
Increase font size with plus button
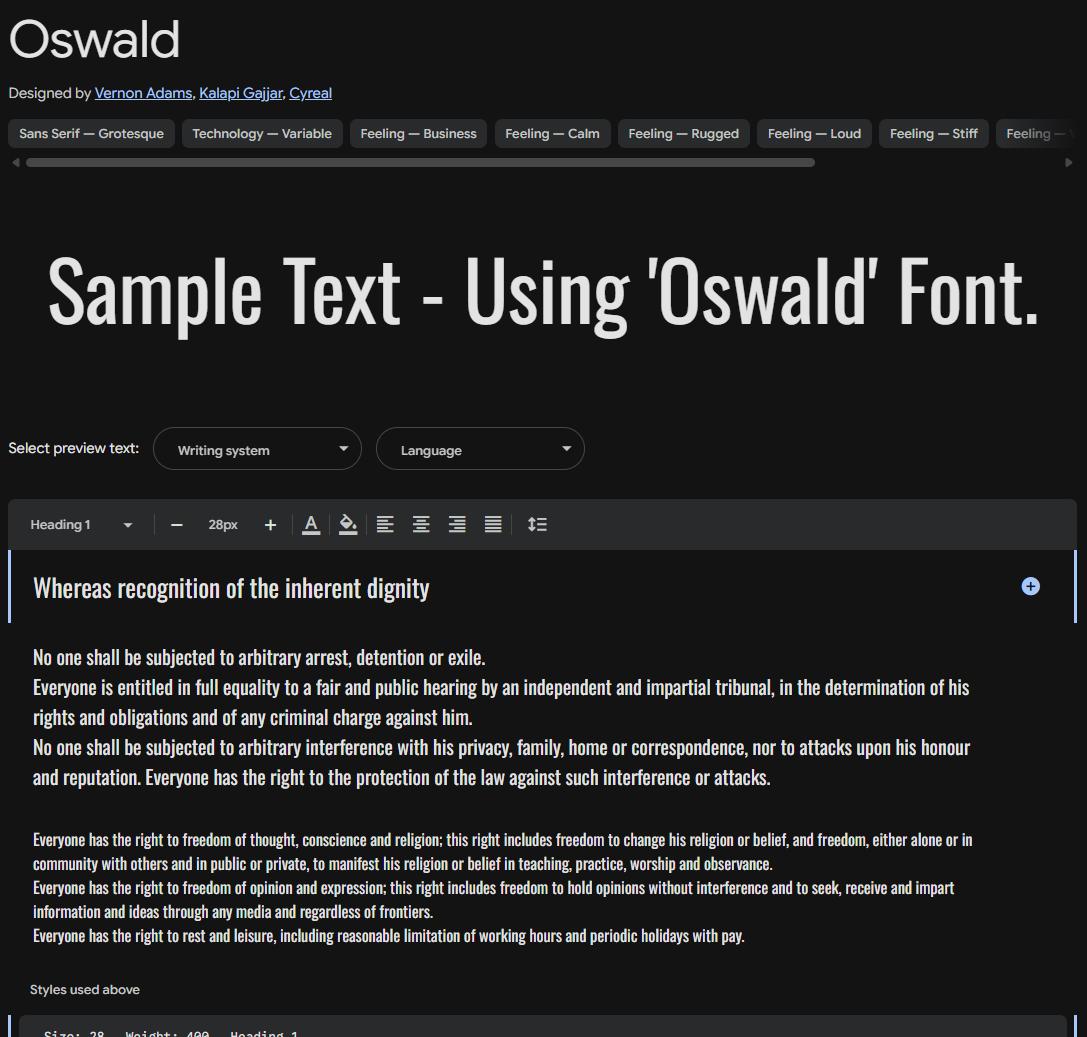(x=270, y=525)
